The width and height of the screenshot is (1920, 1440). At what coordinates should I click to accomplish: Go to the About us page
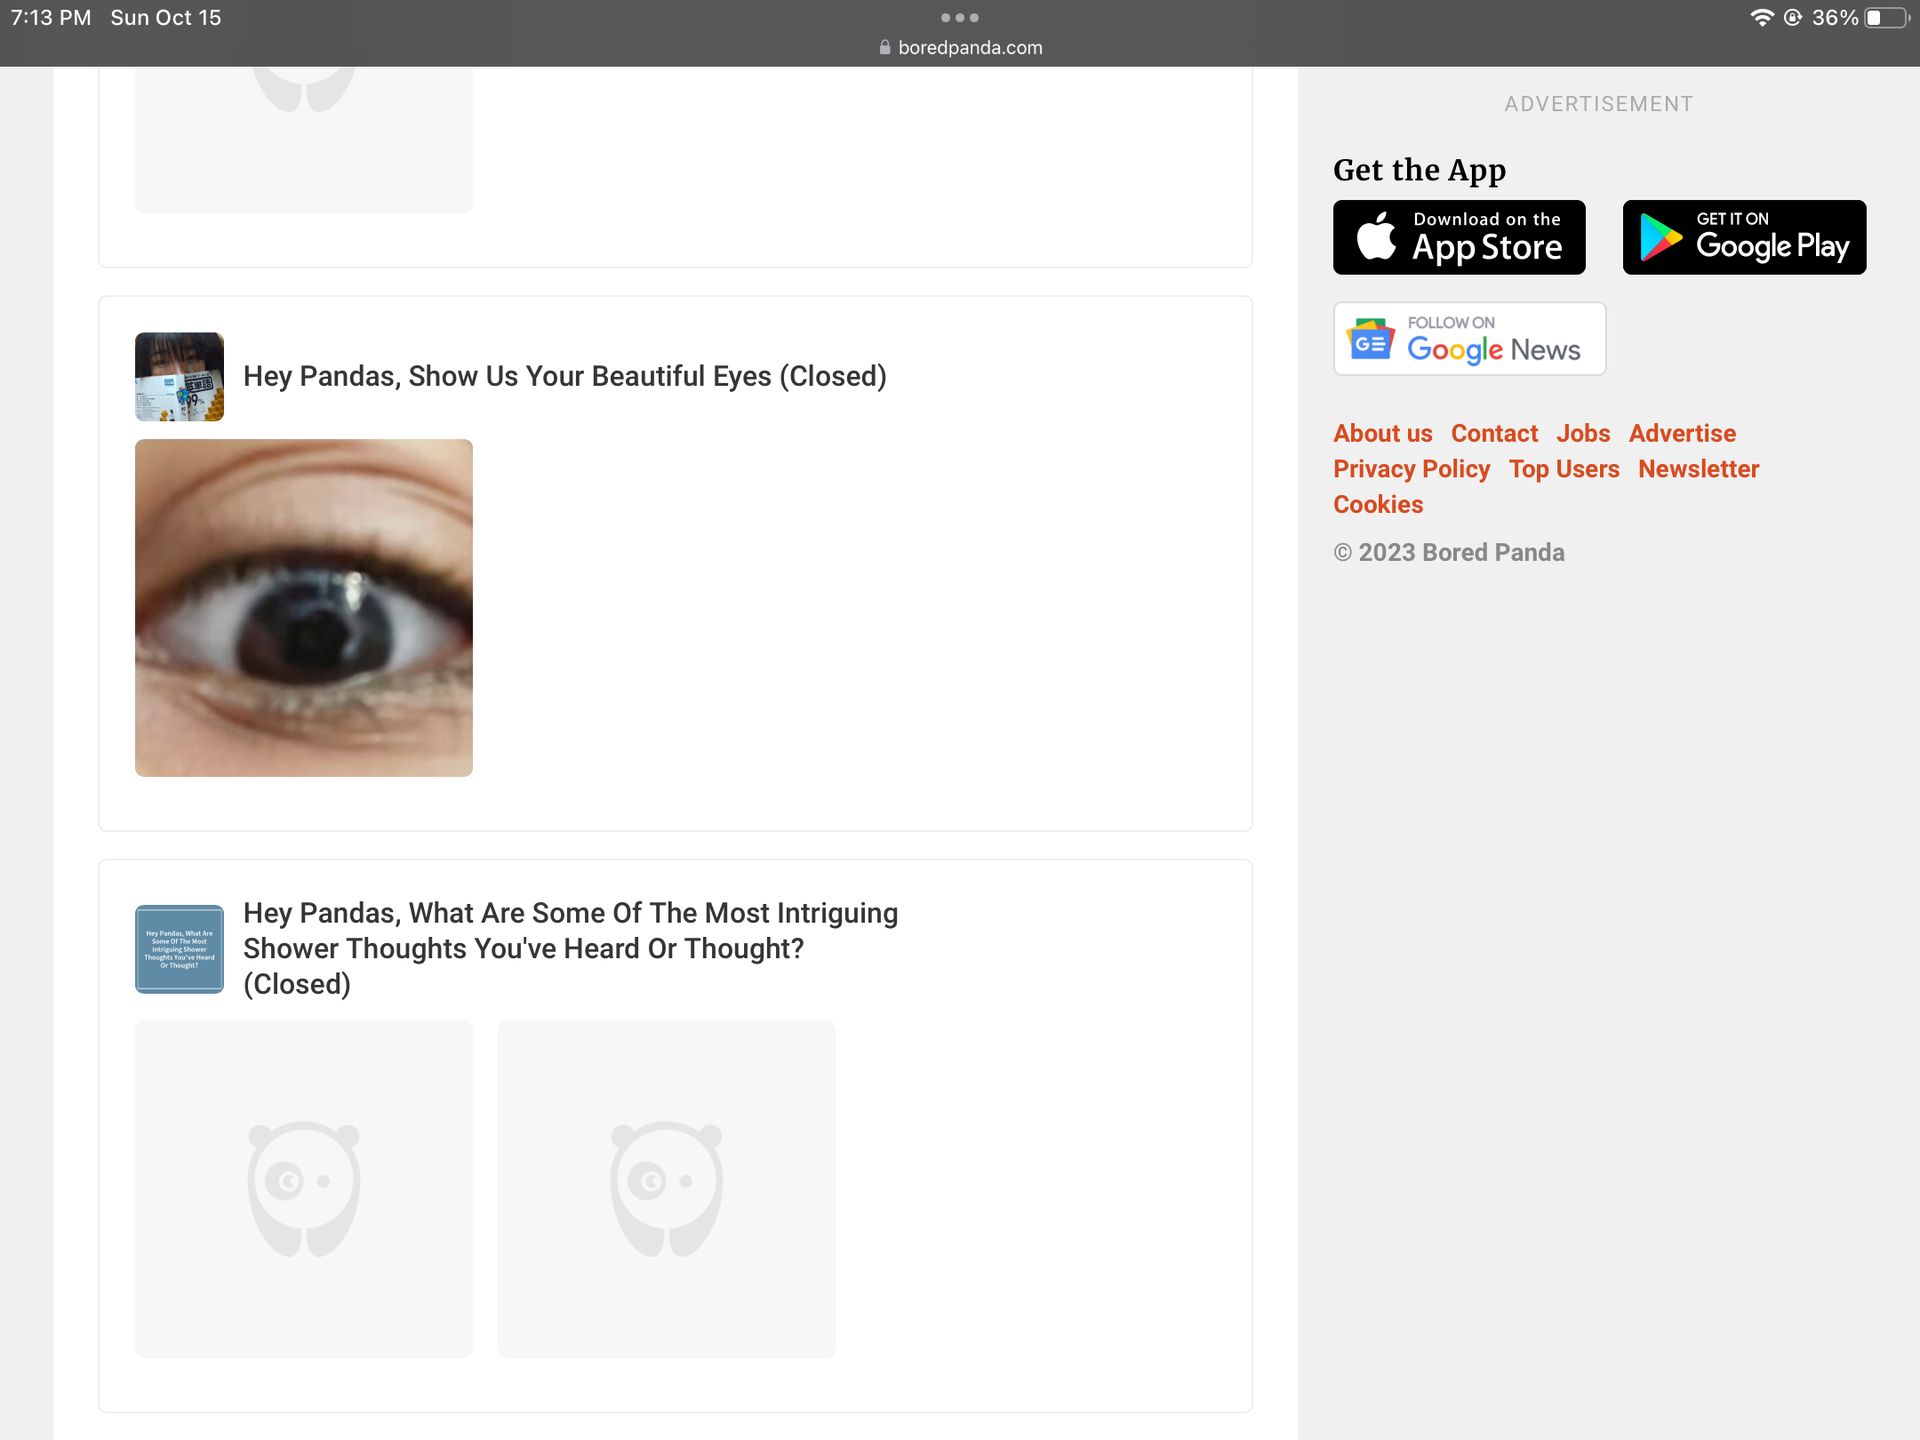(1382, 433)
